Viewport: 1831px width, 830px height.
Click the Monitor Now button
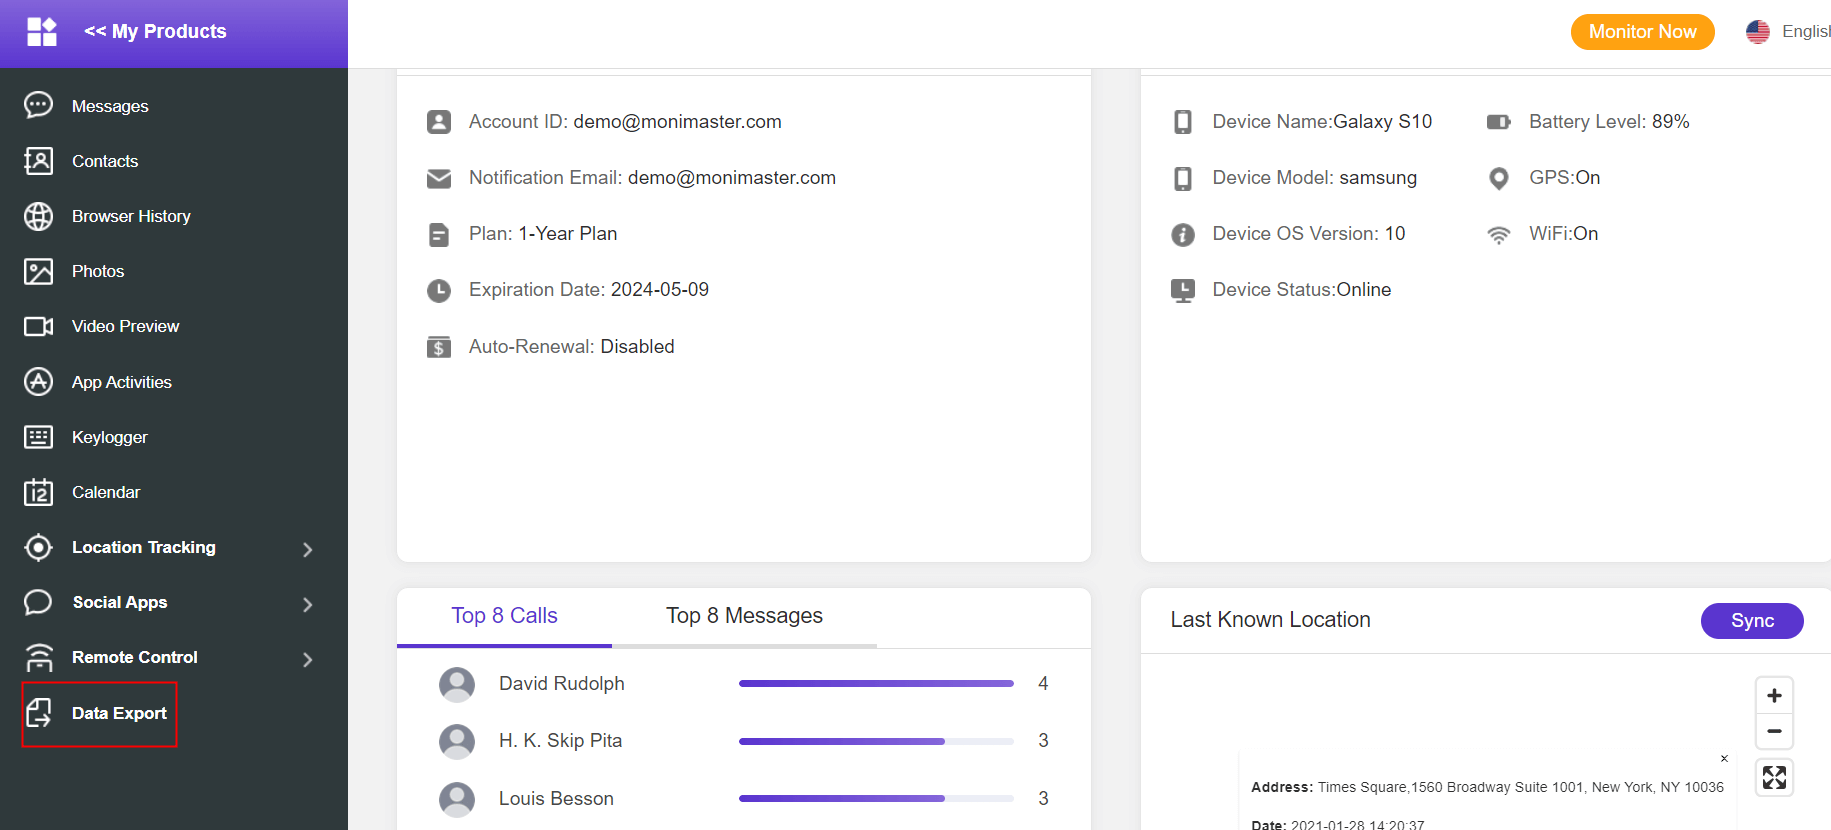click(1642, 32)
